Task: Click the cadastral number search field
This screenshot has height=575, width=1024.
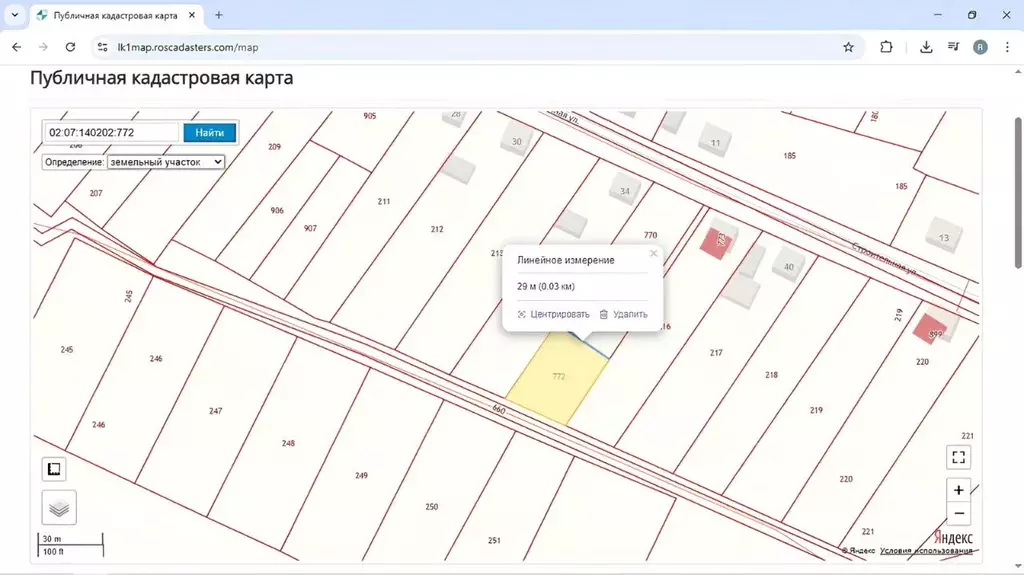Action: 111,132
